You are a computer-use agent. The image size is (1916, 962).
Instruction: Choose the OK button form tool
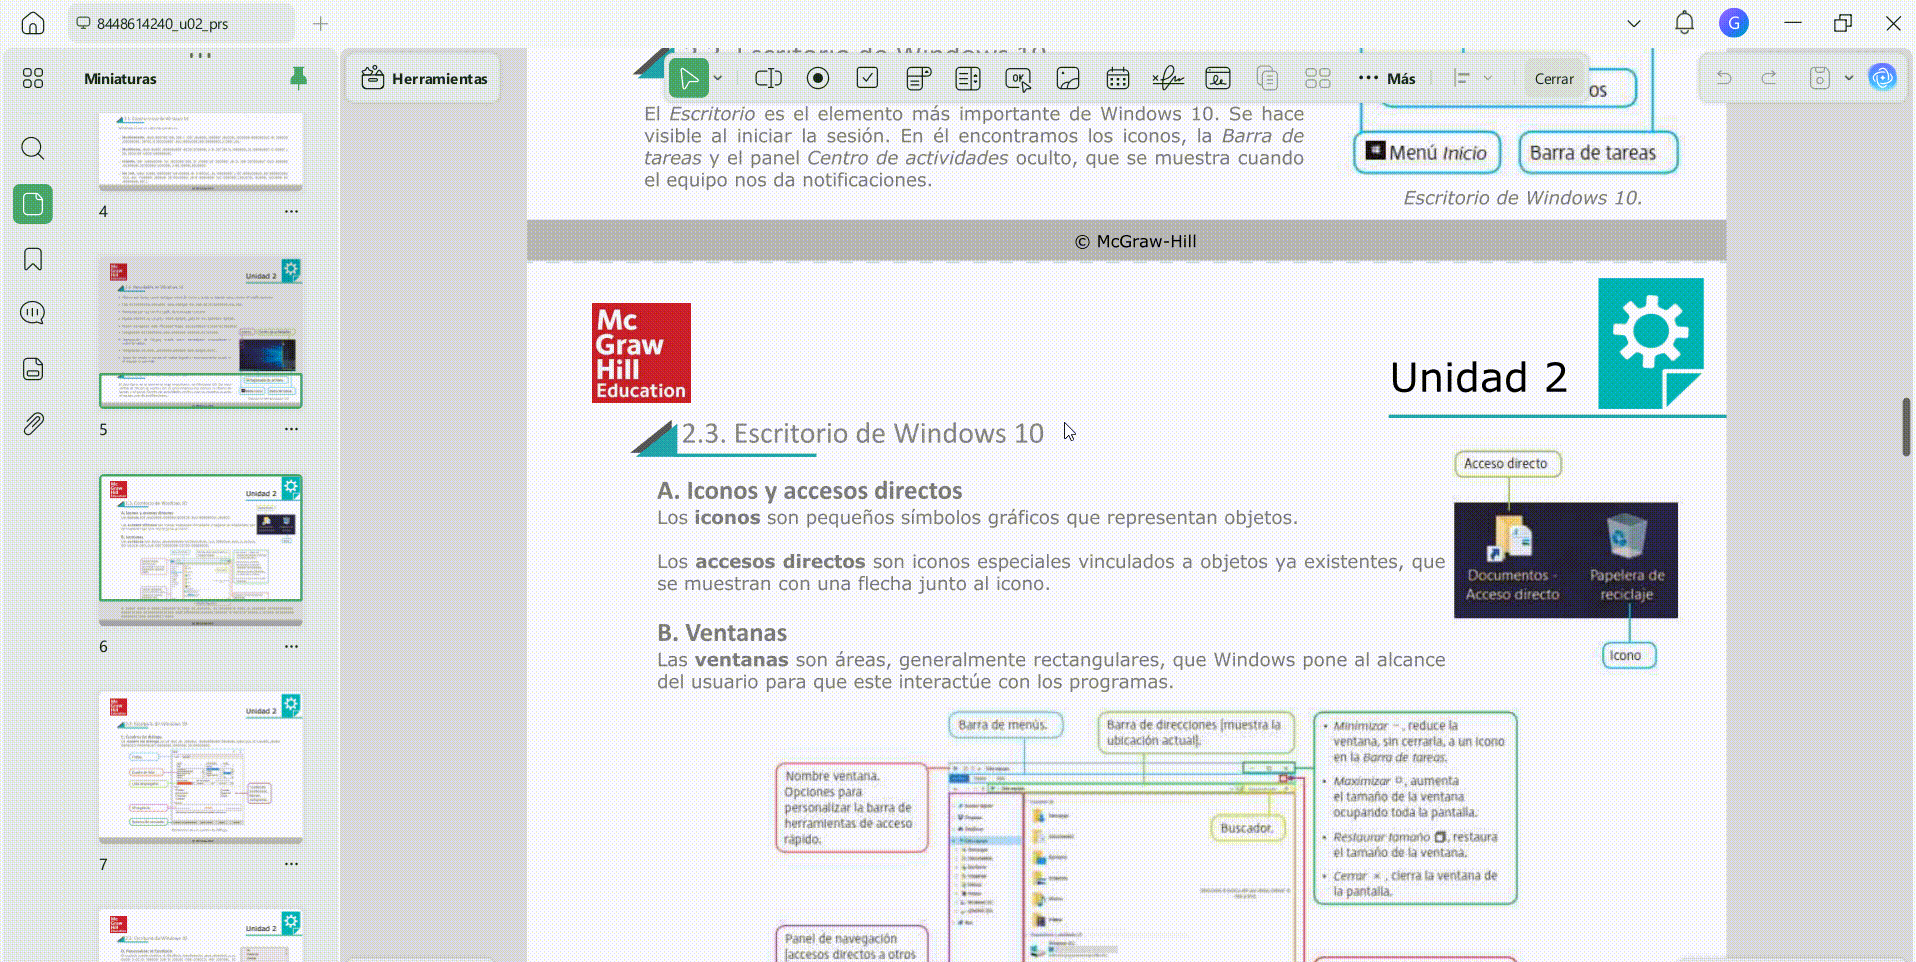(1018, 78)
